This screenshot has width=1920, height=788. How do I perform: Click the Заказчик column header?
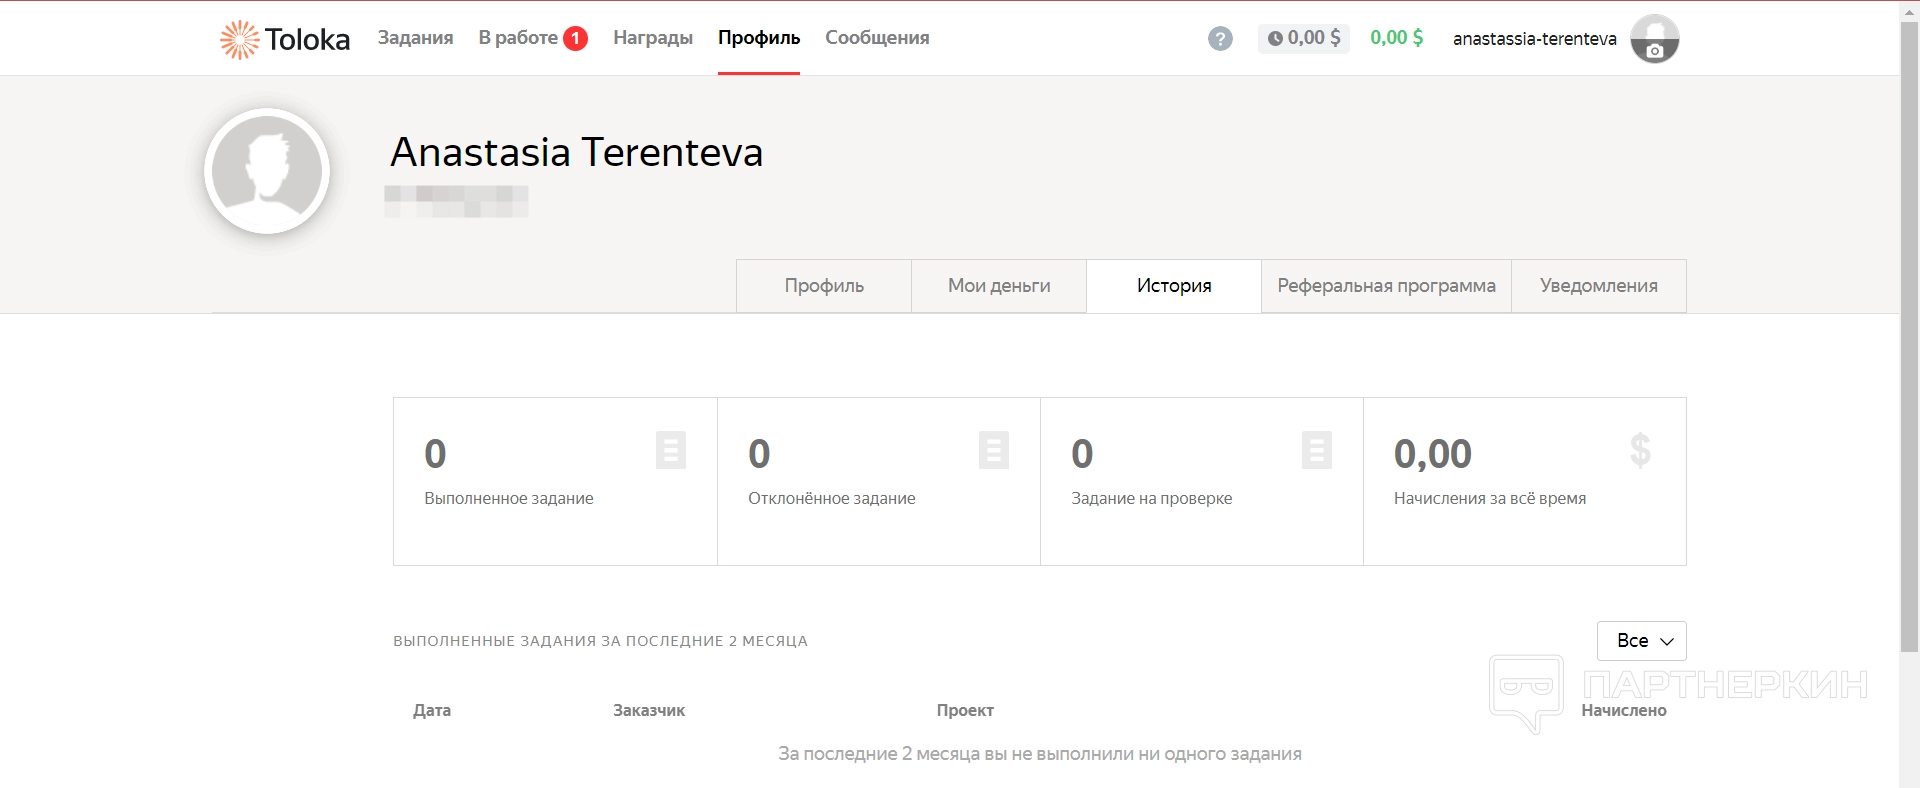tap(649, 710)
